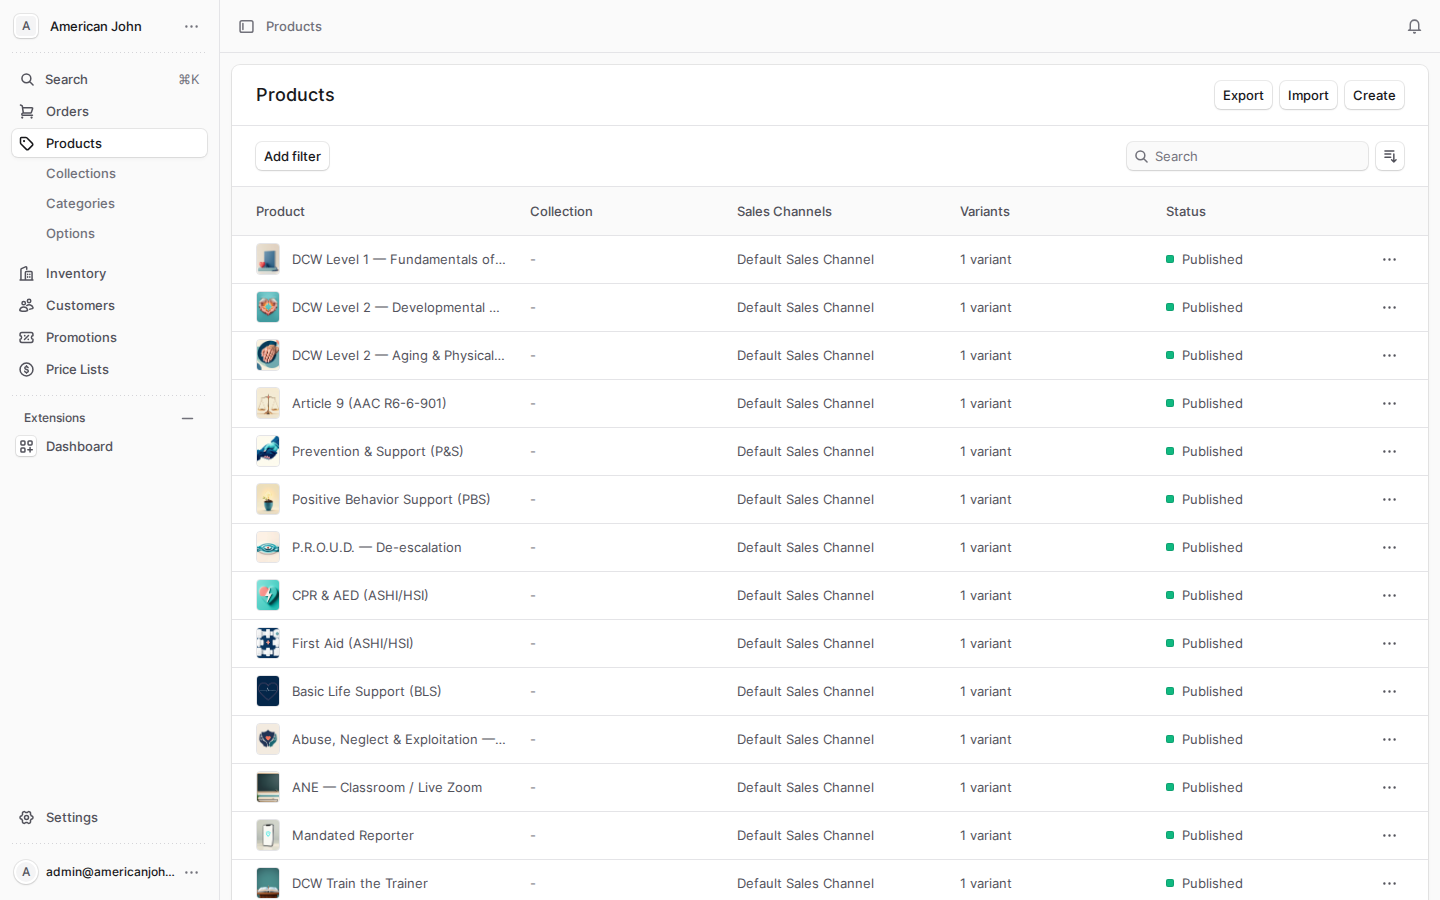Screen dimensions: 1440x900
Task: Go to Inventory in the sidebar
Action: pyautogui.click(x=109, y=273)
